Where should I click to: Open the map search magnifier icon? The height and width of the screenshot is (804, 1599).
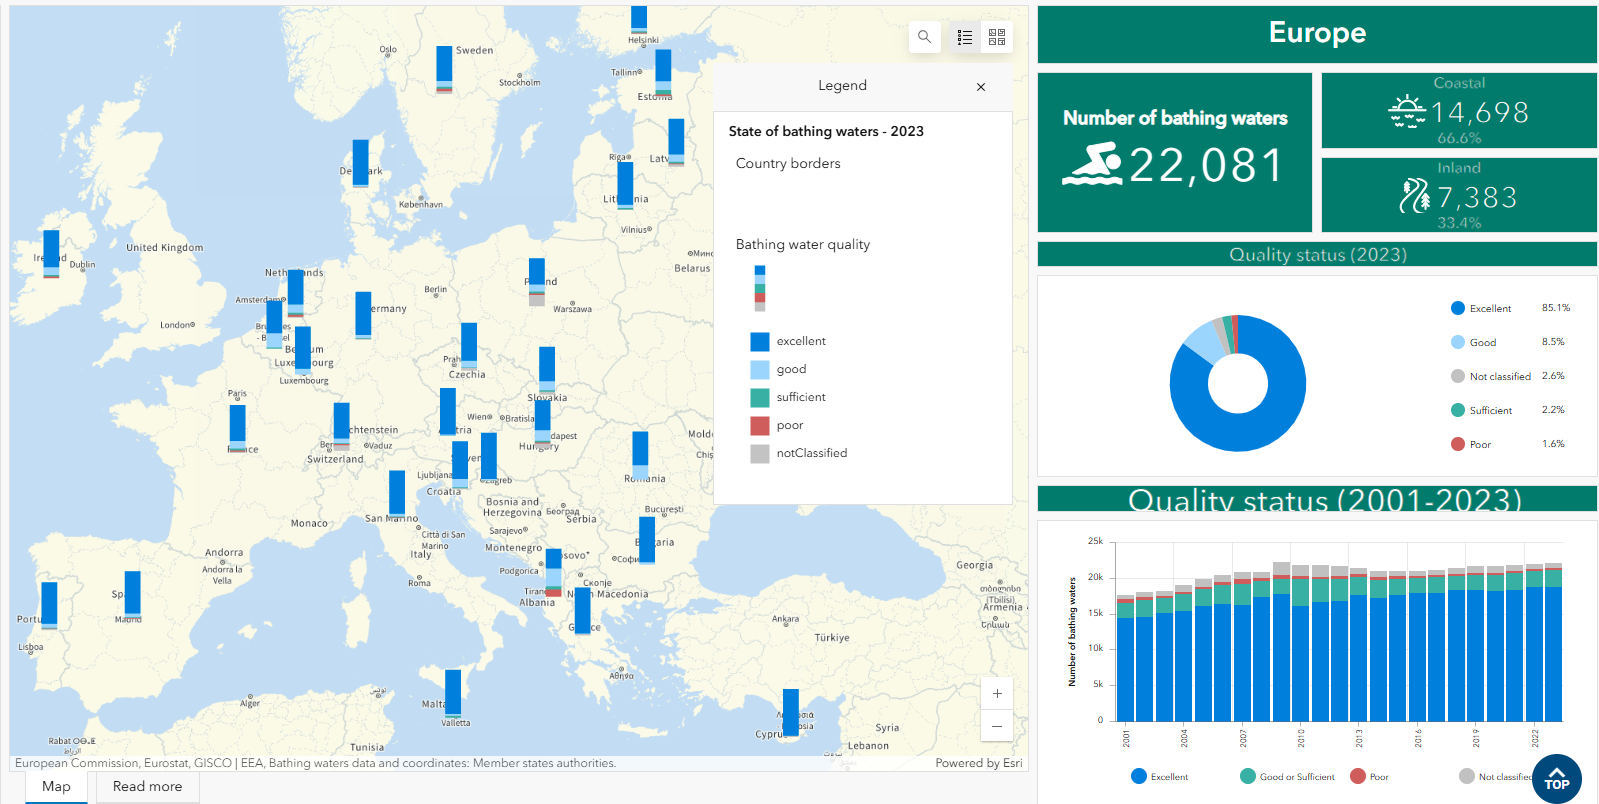(924, 37)
